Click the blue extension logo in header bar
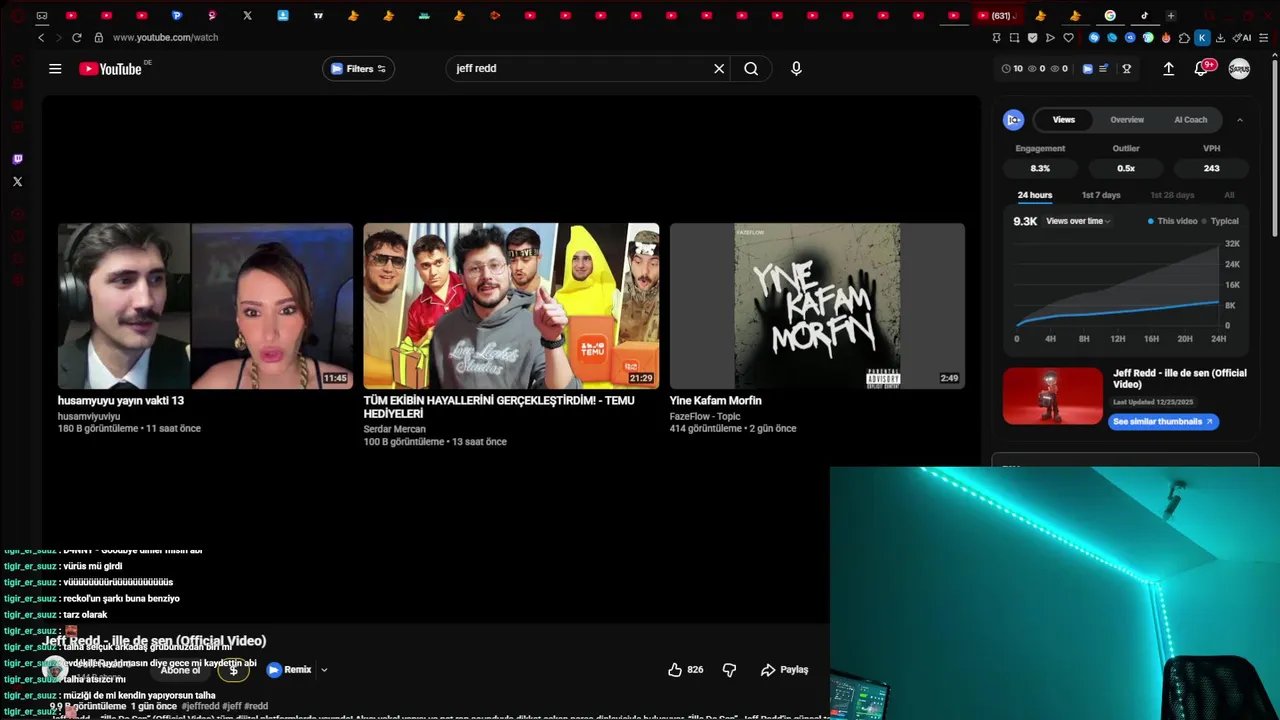 pyautogui.click(x=1088, y=69)
